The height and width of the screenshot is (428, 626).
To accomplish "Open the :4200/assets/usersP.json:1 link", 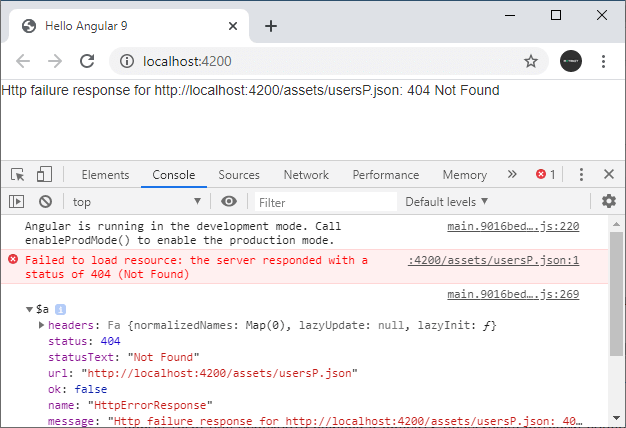I will (493, 260).
